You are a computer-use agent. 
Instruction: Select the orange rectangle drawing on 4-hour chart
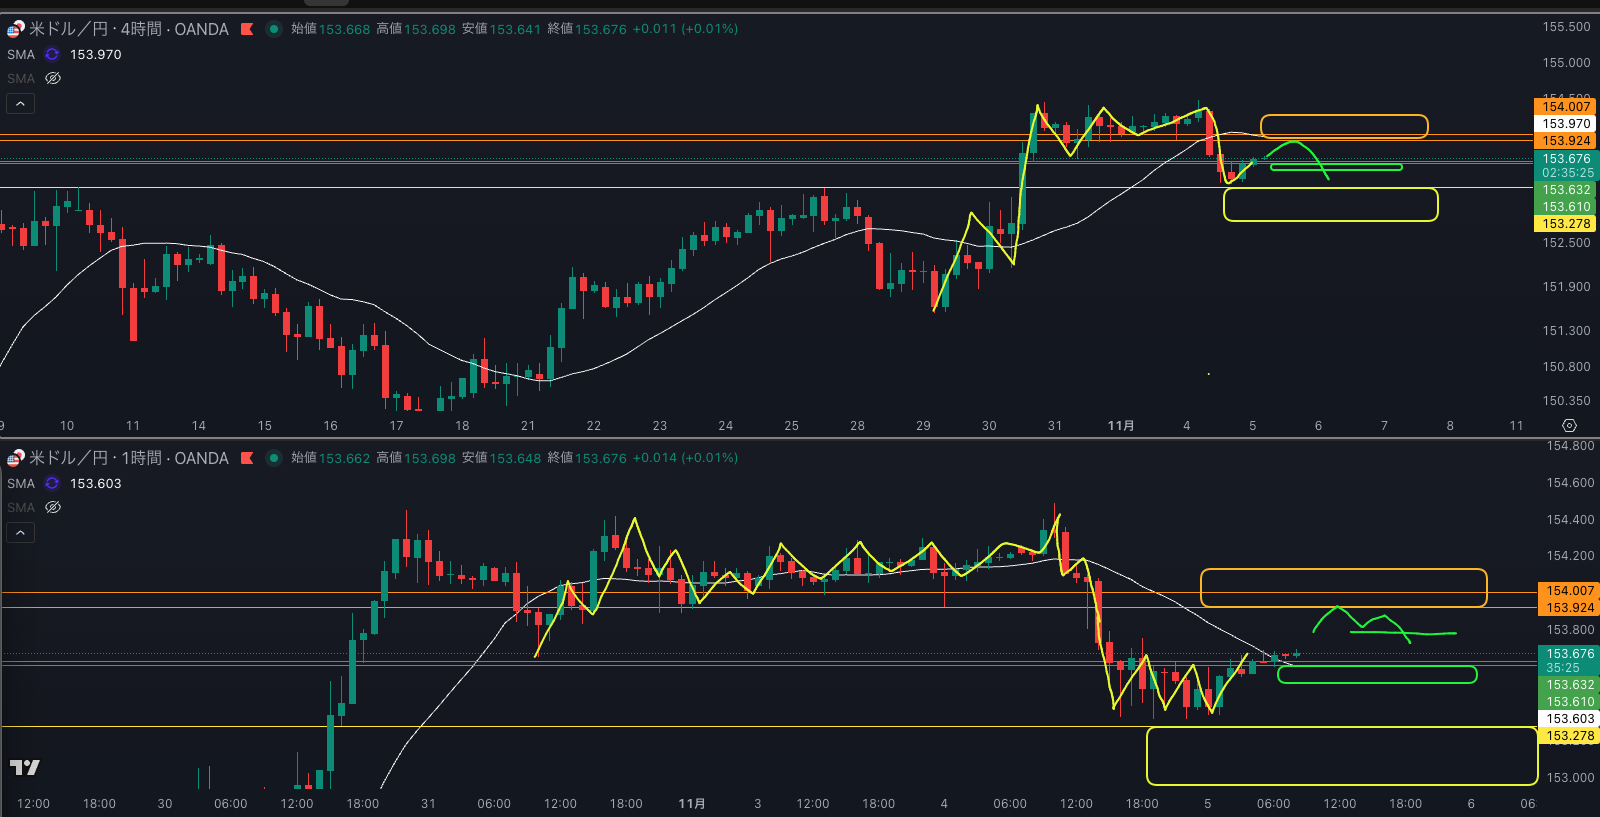pyautogui.click(x=1343, y=116)
